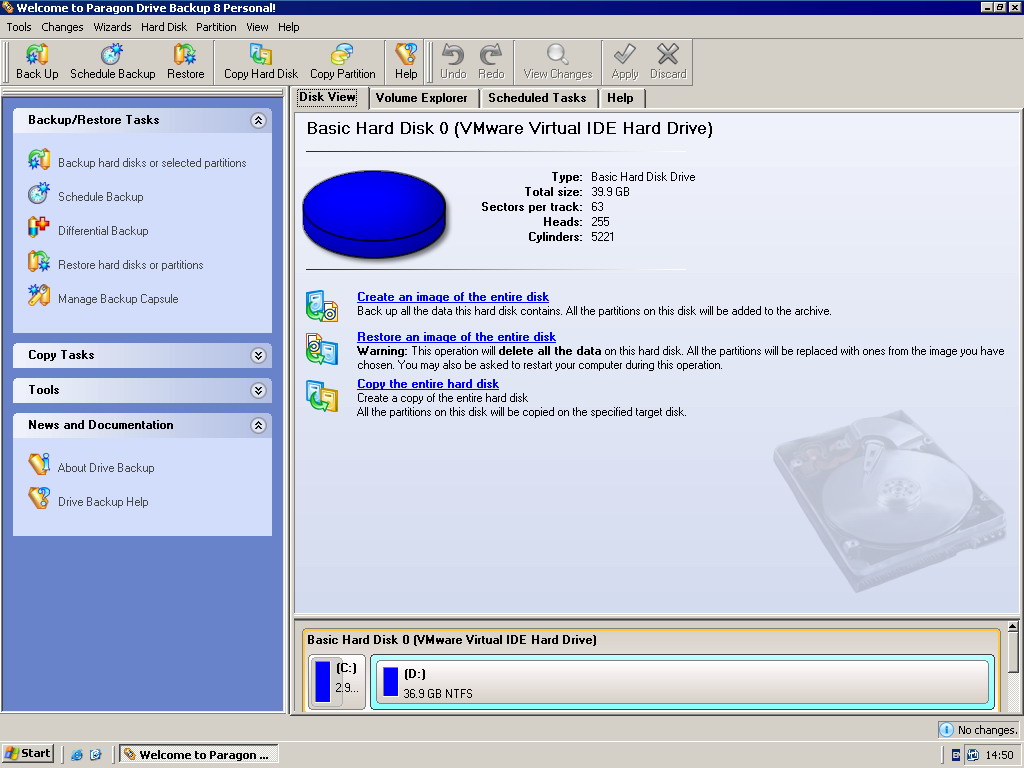
Task: Open the Partition menu
Action: coord(216,27)
